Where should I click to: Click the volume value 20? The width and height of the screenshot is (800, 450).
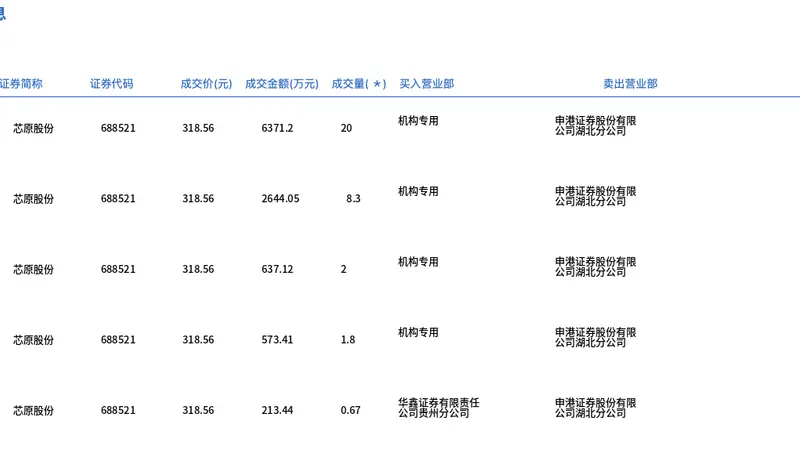[x=346, y=128]
